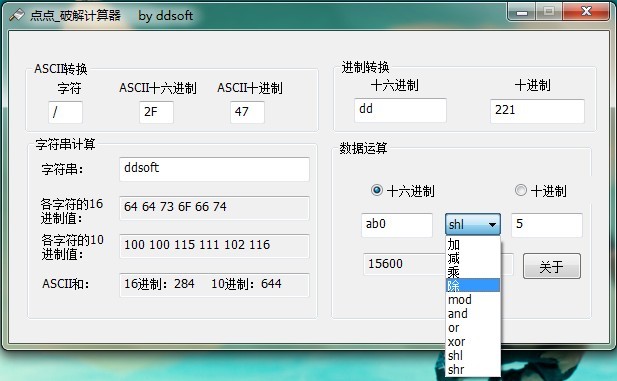The width and height of the screenshot is (617, 381).
Task: Click the ASCII十进制 field showing 47
Action: (x=247, y=112)
